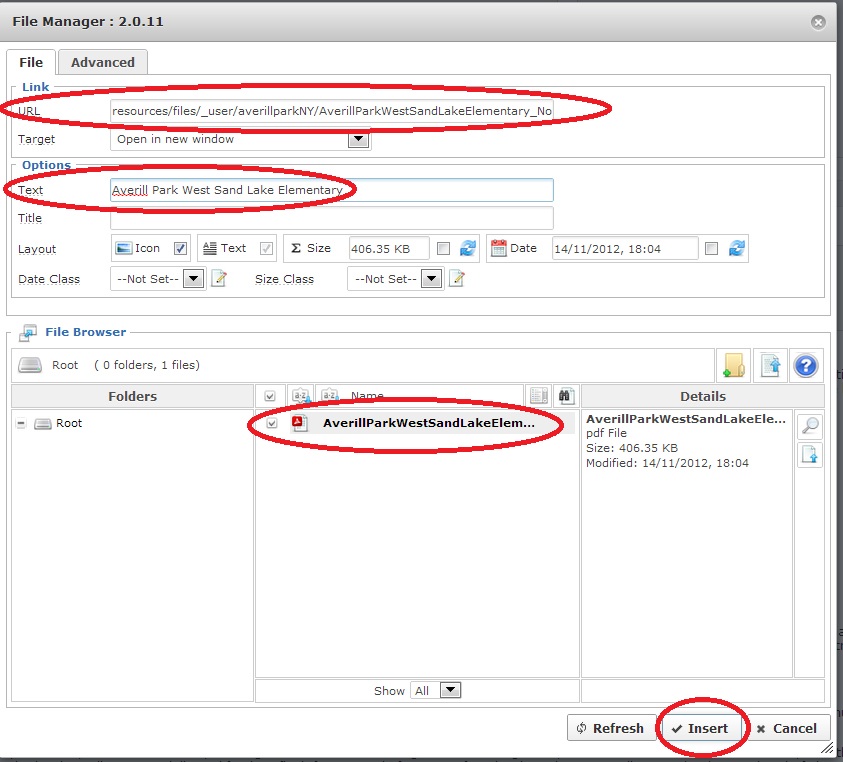Edit the Size Class with pencil icon
The width and height of the screenshot is (843, 762).
click(x=457, y=279)
